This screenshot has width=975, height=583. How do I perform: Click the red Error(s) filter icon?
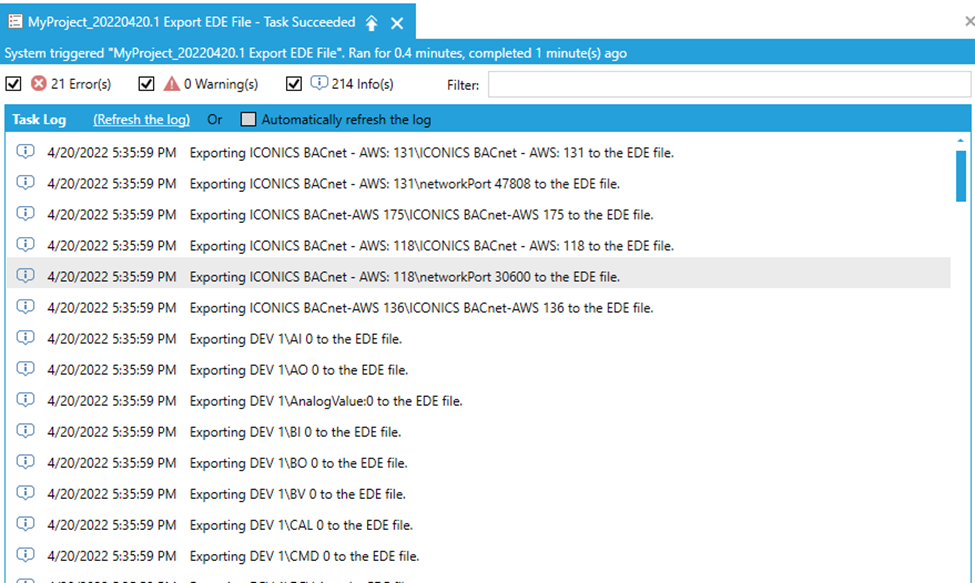click(39, 84)
